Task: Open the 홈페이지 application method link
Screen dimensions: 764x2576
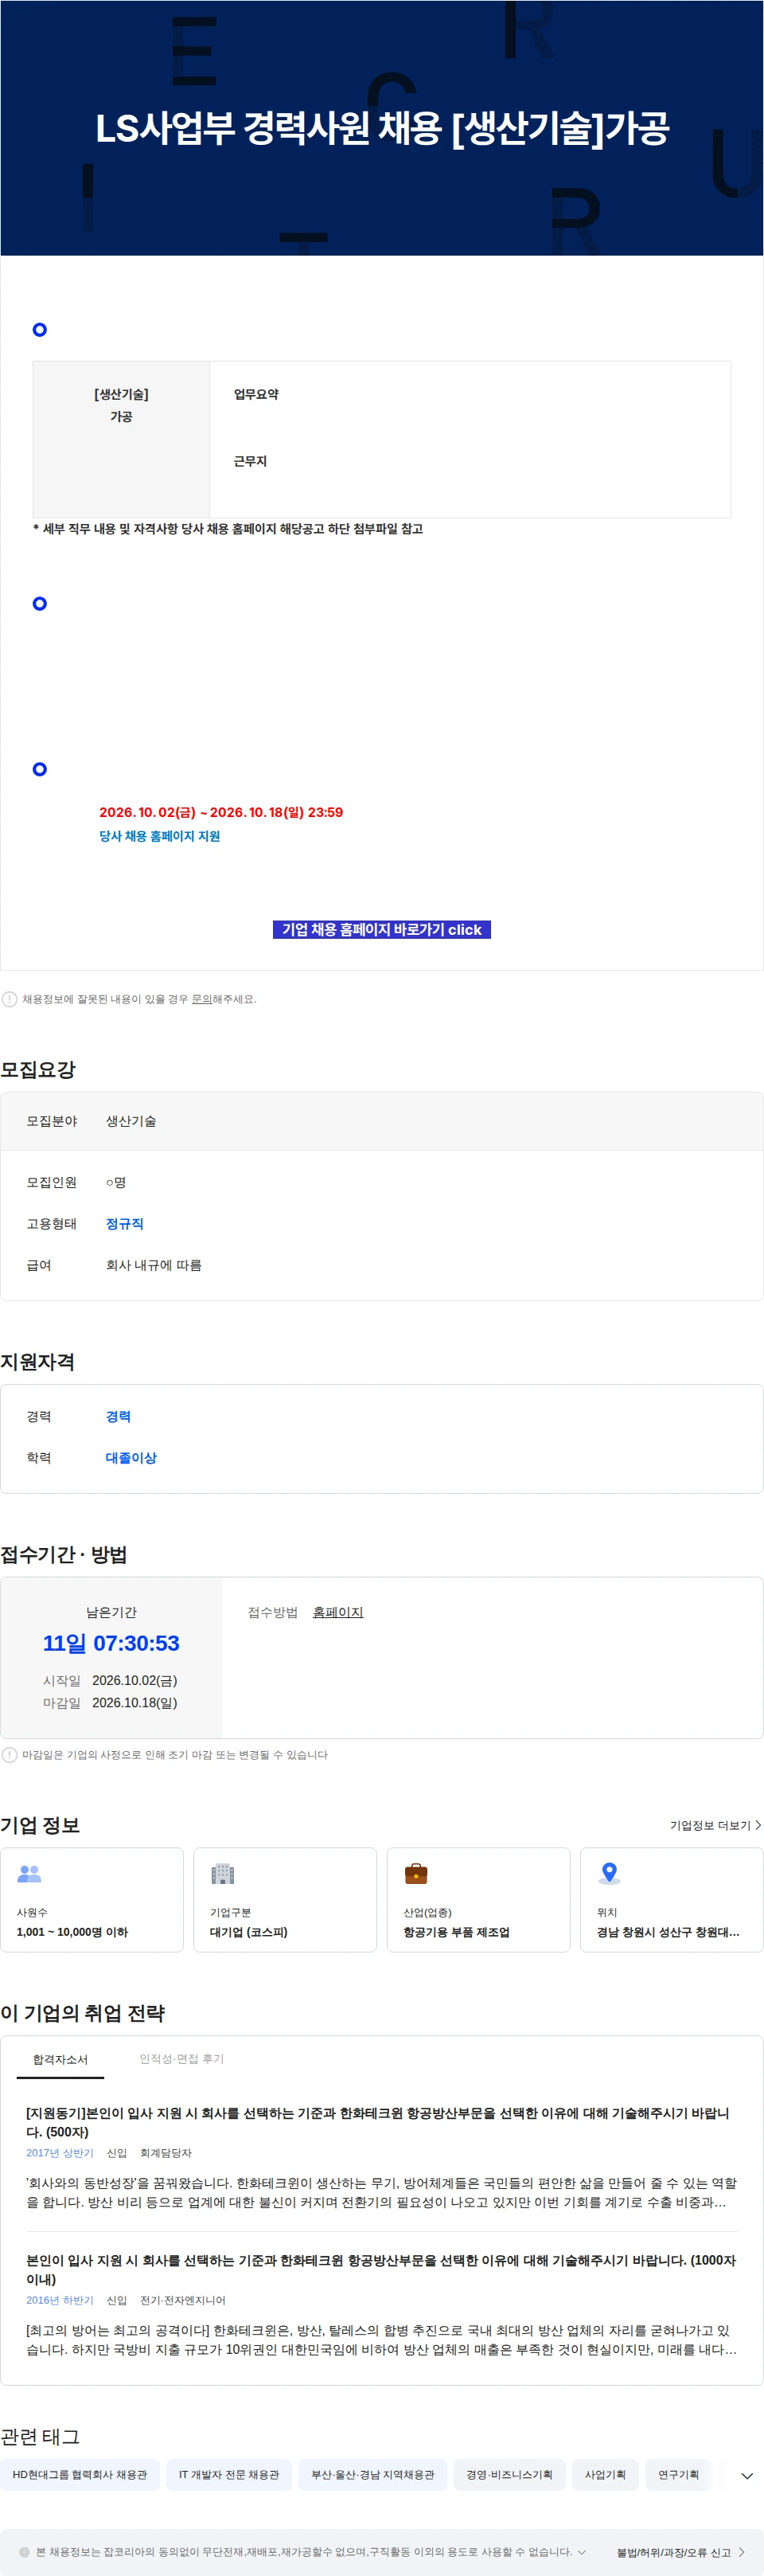Action: click(x=338, y=1612)
